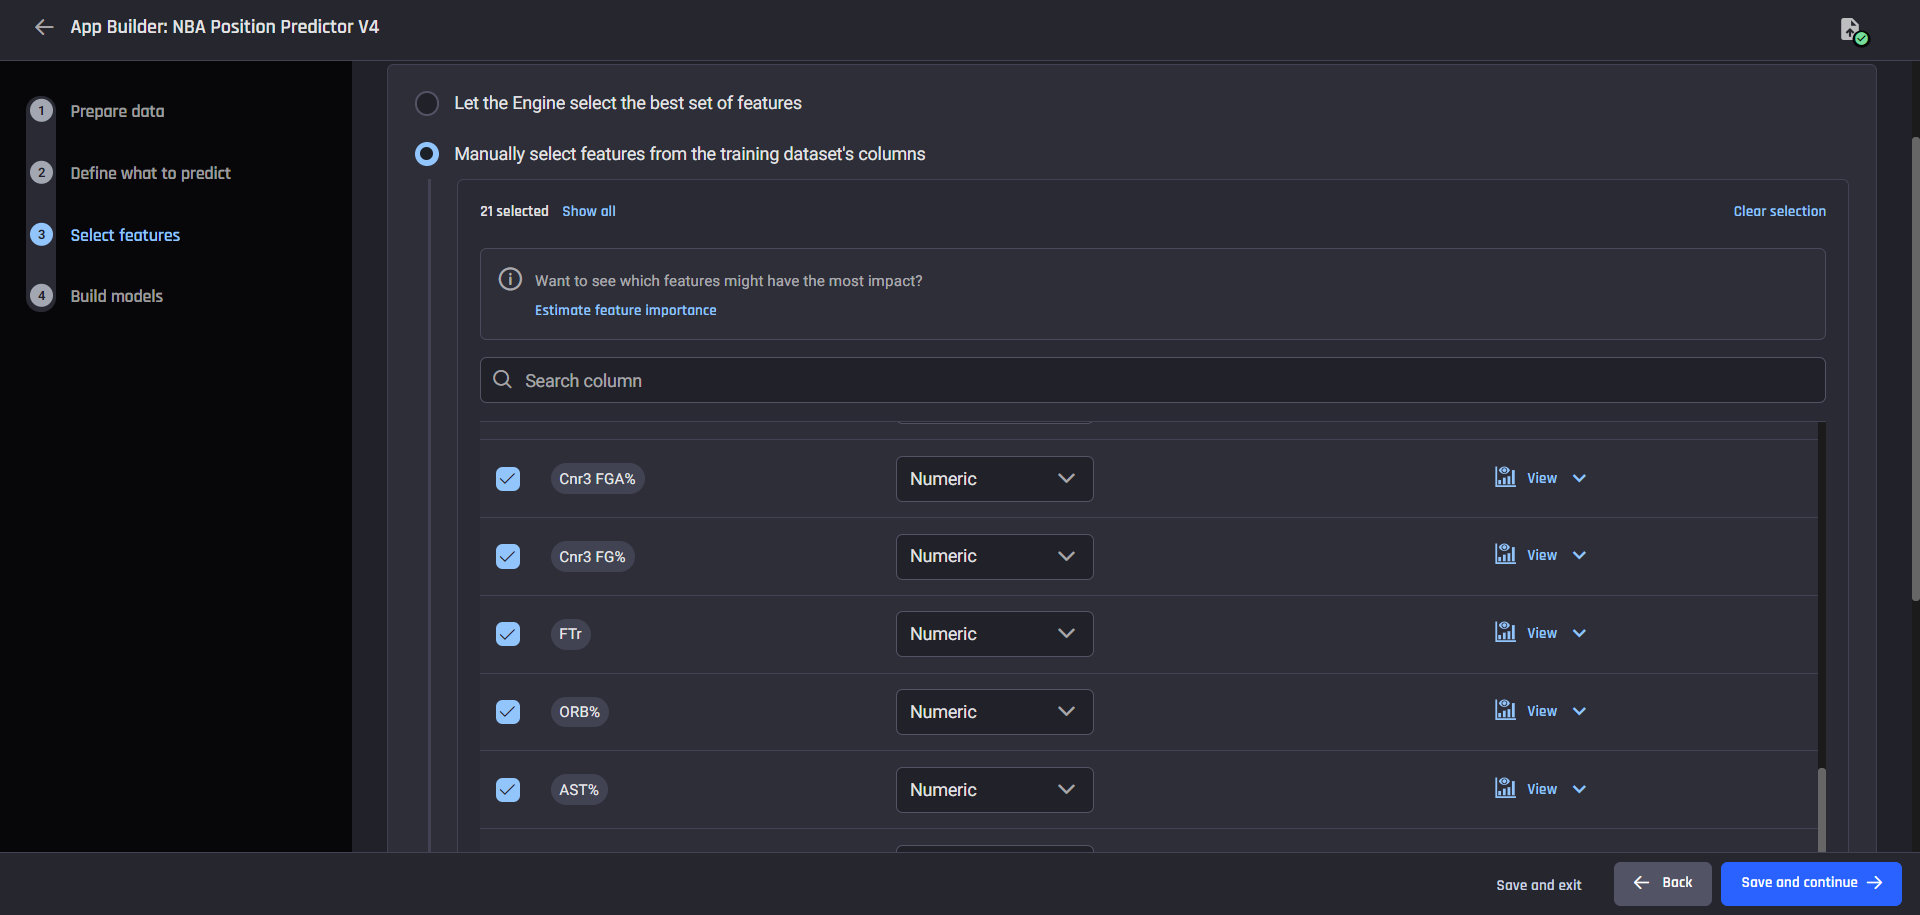
Task: Open the Select features step
Action: [125, 235]
